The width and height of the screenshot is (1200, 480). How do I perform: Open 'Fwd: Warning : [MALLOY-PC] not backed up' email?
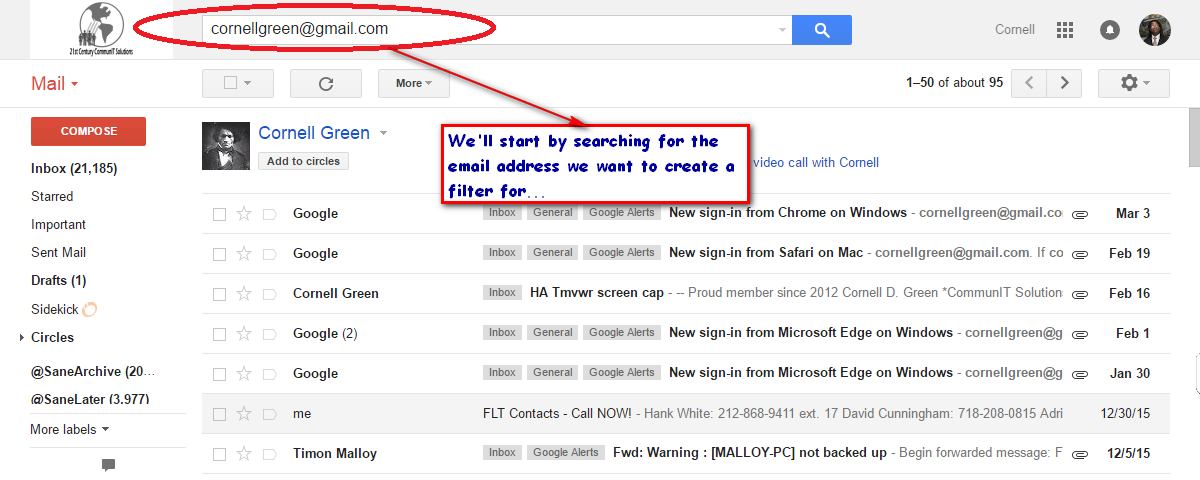750,453
